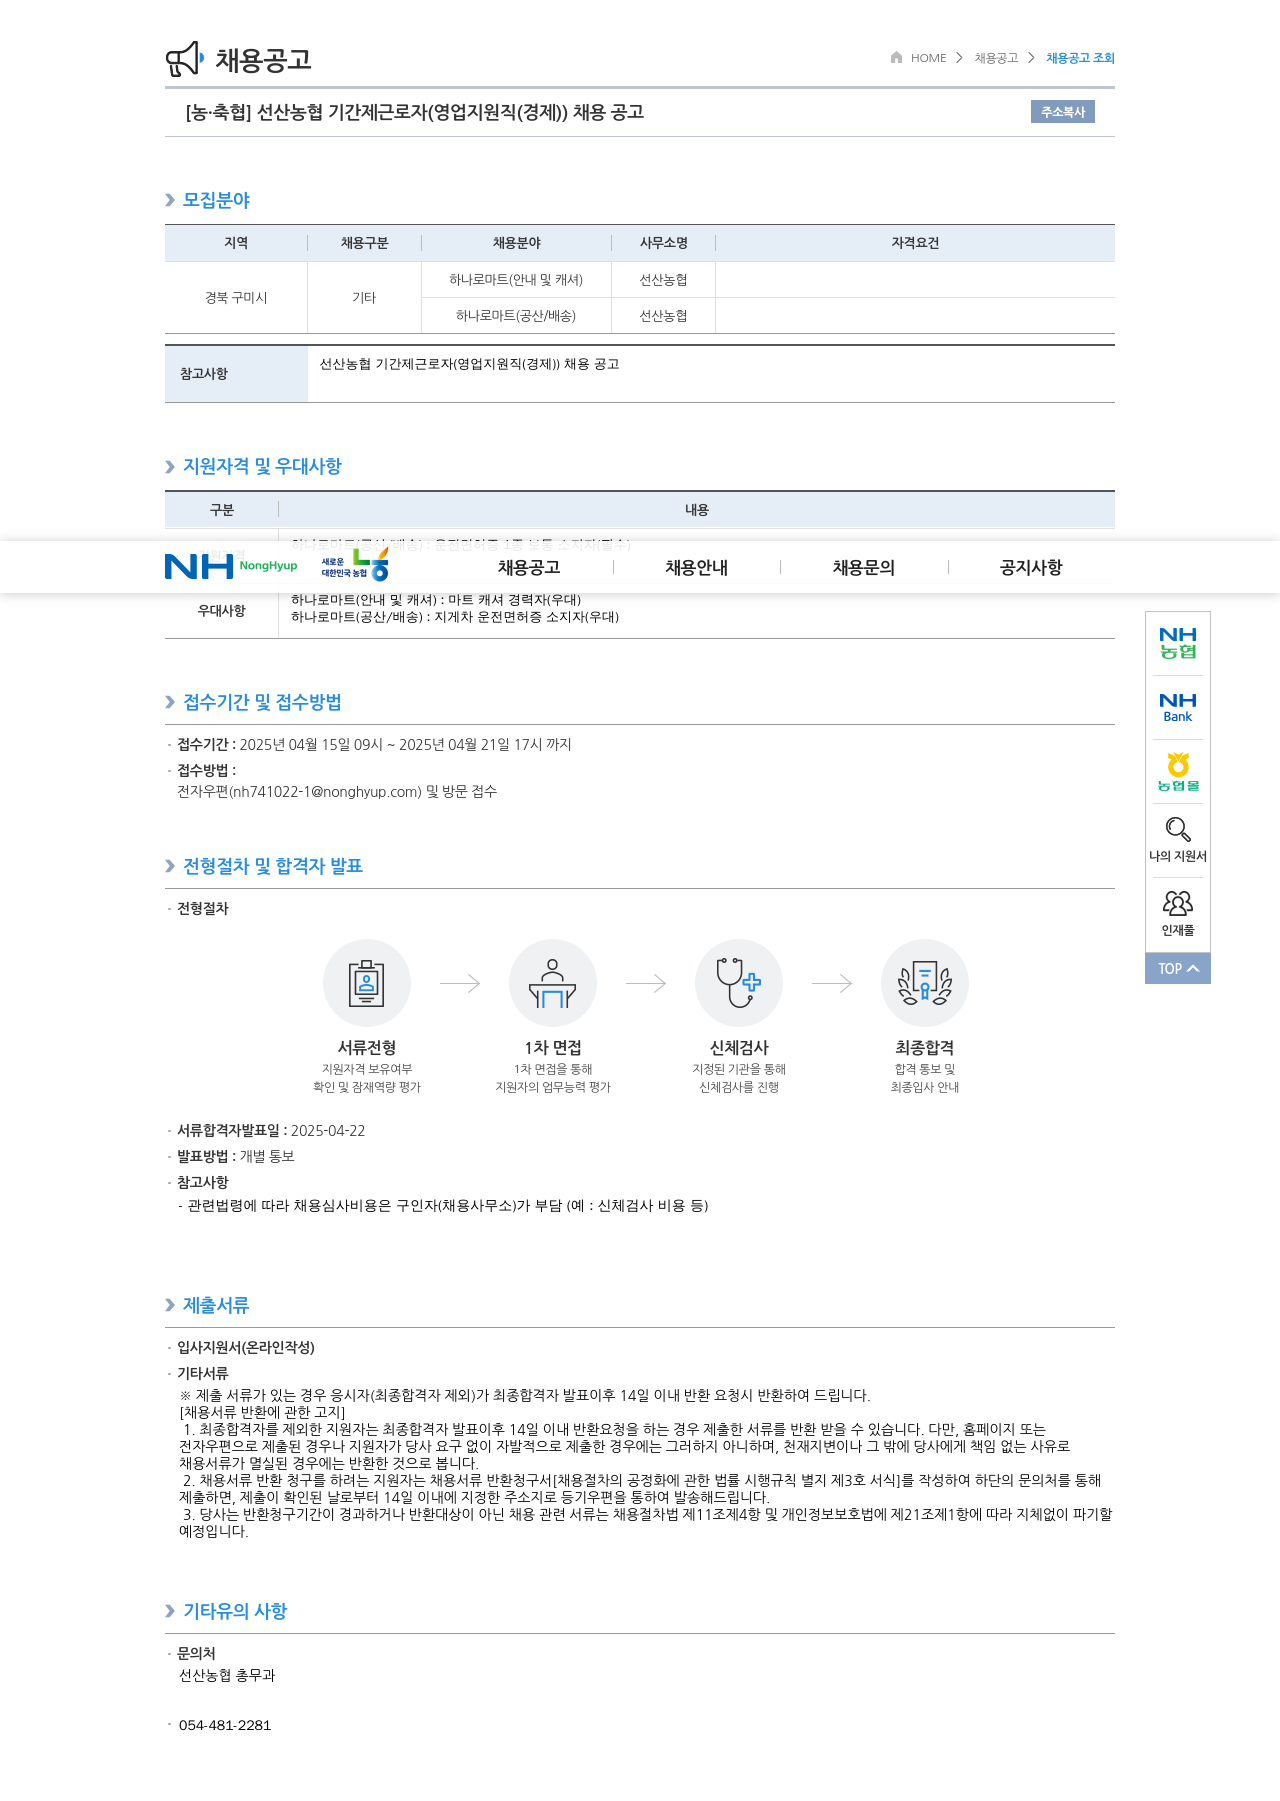Click the email address nh741022-1@nonghyup.com text
Screen dimensions: 1280x1801
325,792
